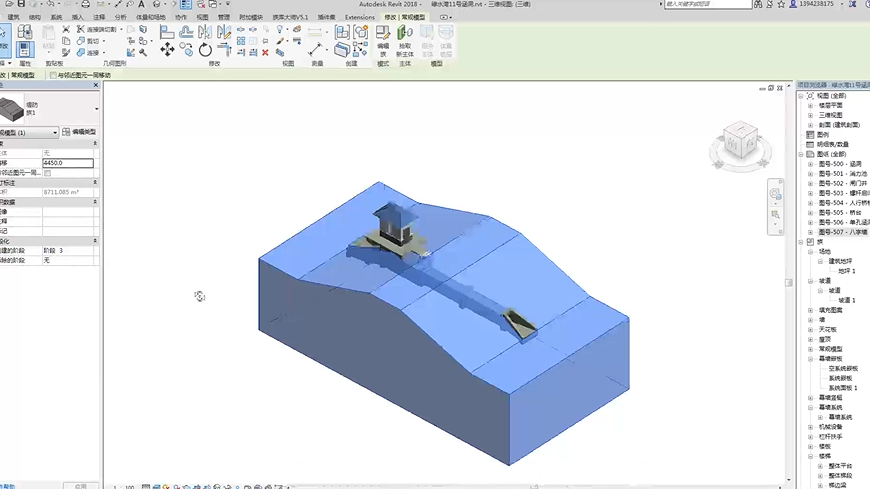Select 图号-505 in project browser
The height and width of the screenshot is (489, 870).
[x=839, y=213]
